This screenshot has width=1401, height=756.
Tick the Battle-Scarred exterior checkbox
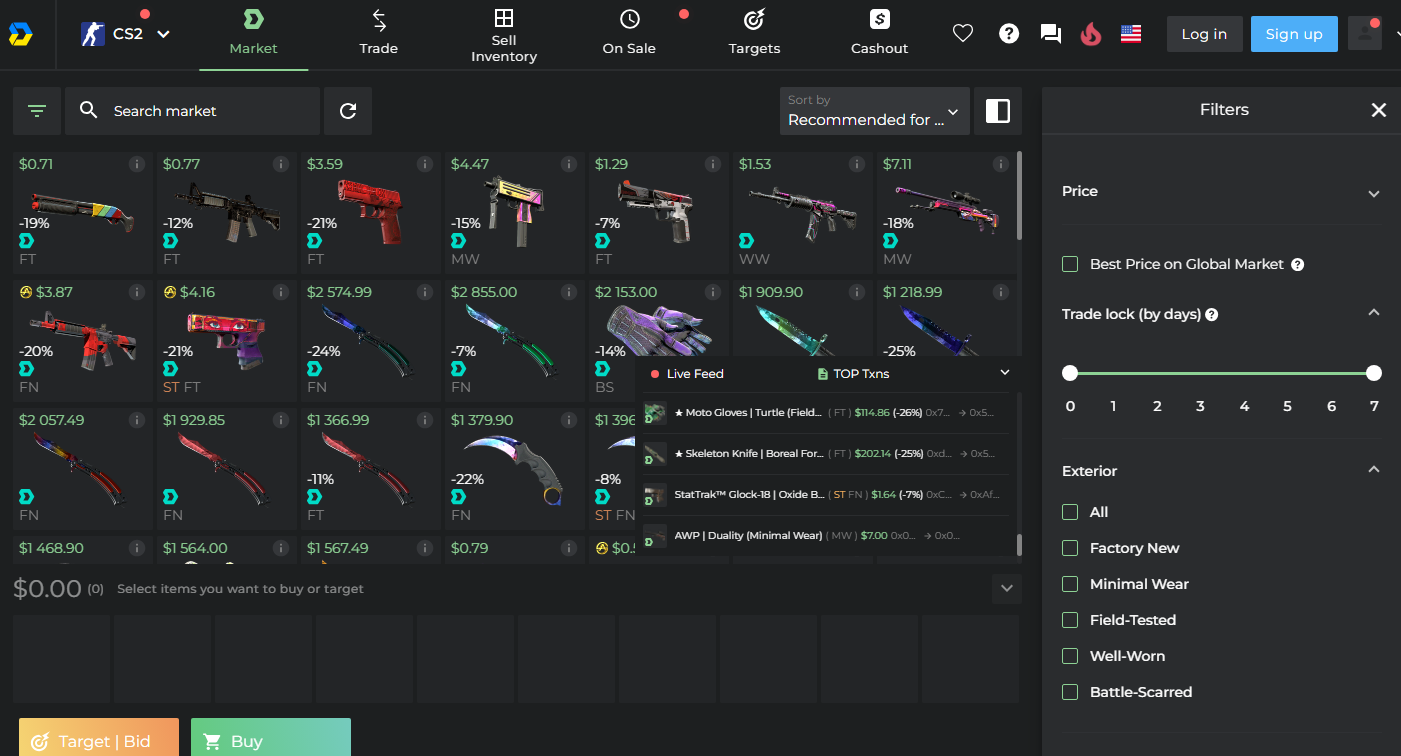tap(1070, 692)
